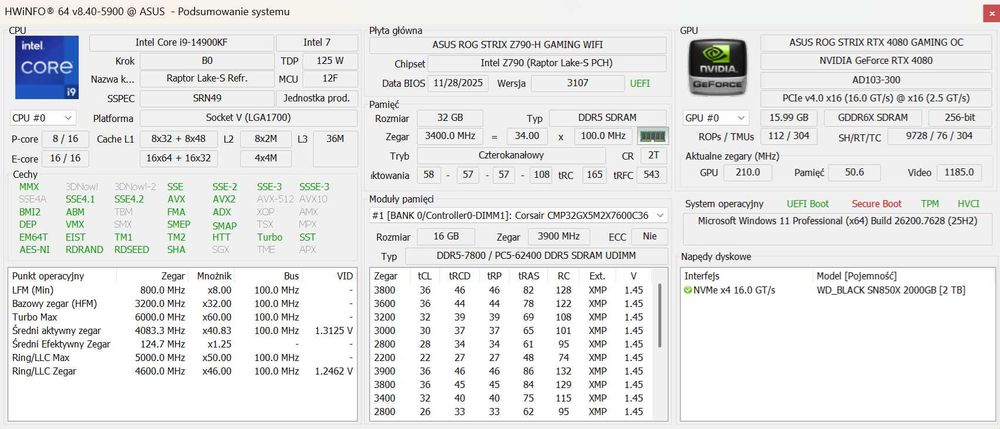Viewport: 1000px width, 429px height.
Task: Click the Turbo Max operating point row
Action: 182,317
